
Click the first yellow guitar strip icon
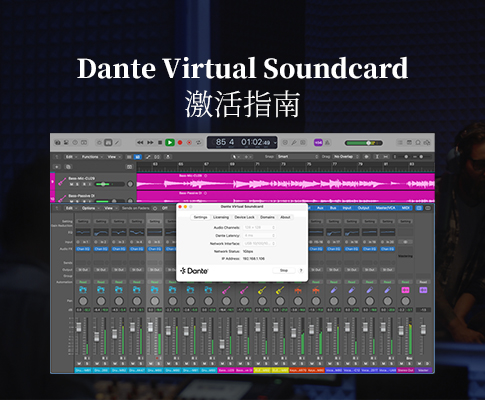[262, 290]
